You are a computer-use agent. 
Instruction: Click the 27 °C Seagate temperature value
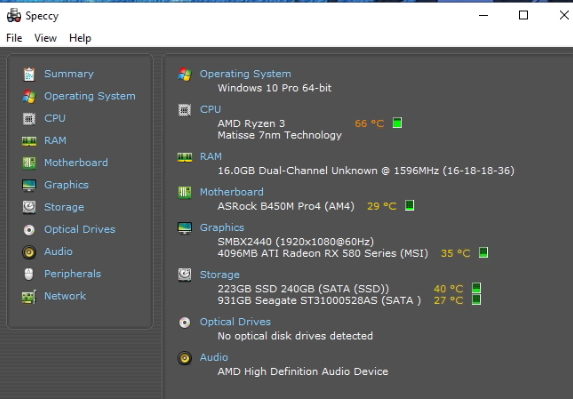448,300
